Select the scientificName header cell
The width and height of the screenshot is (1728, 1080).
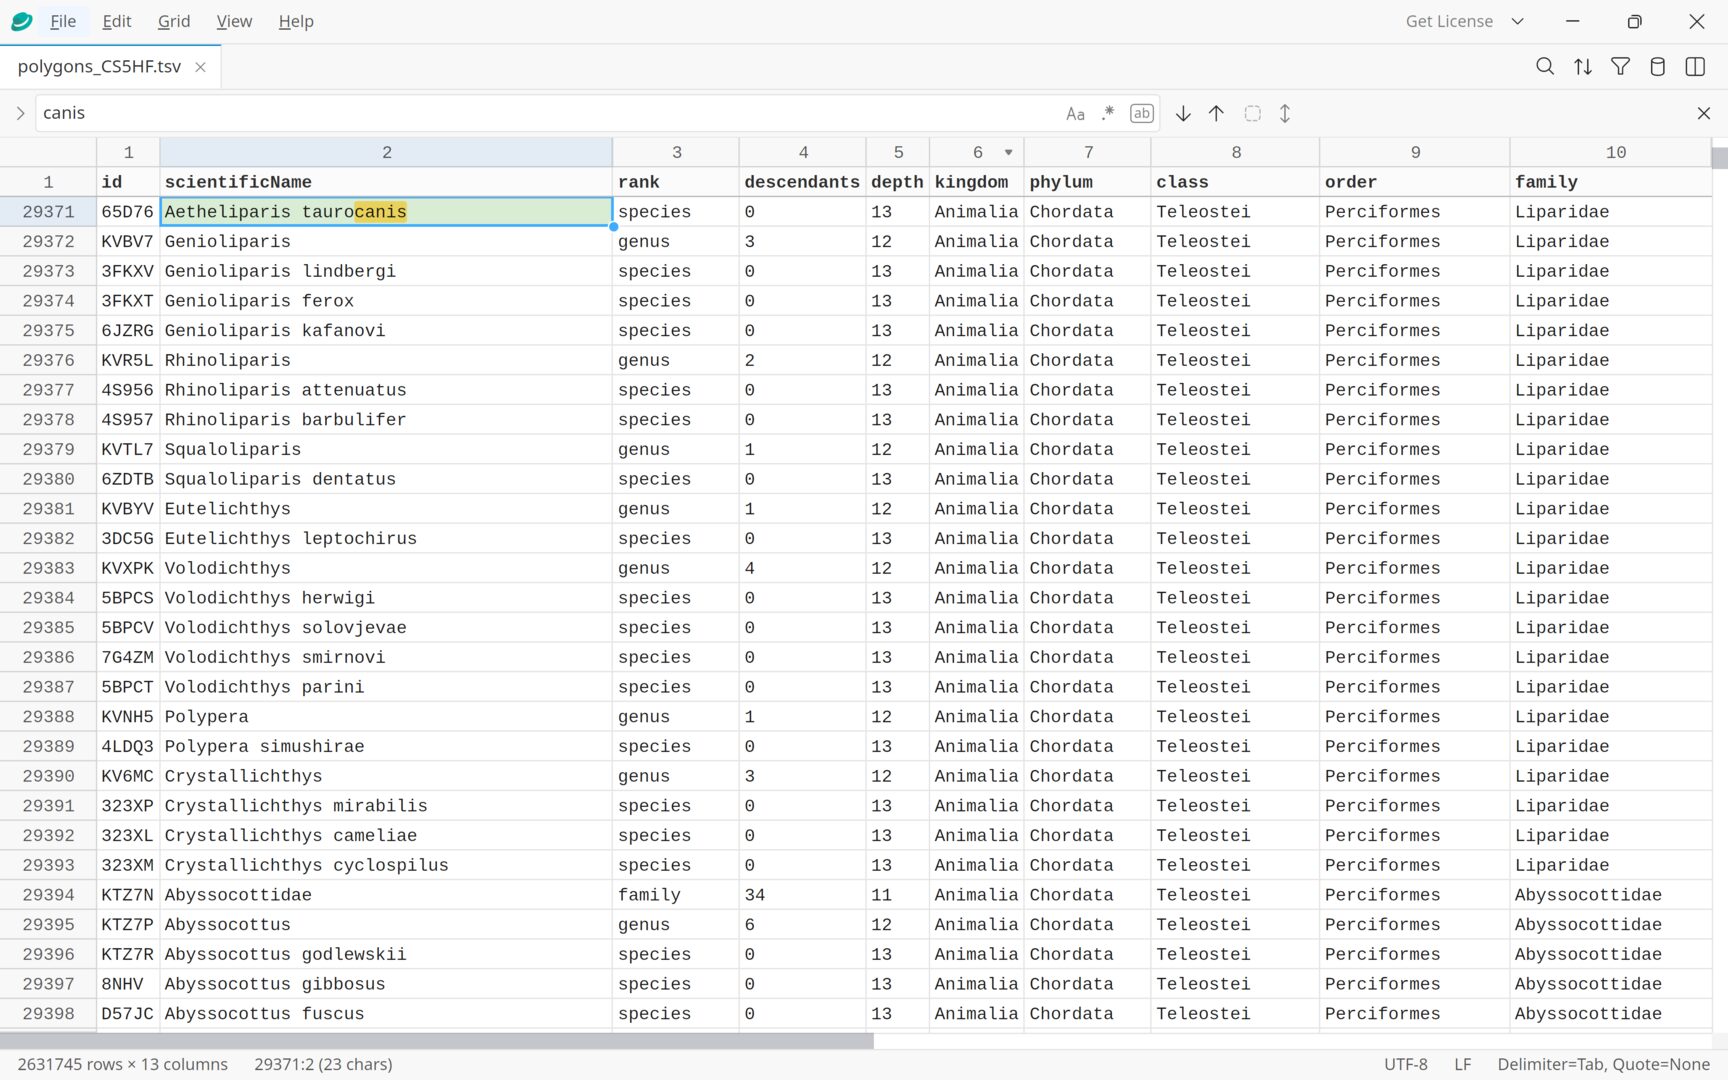coord(386,182)
